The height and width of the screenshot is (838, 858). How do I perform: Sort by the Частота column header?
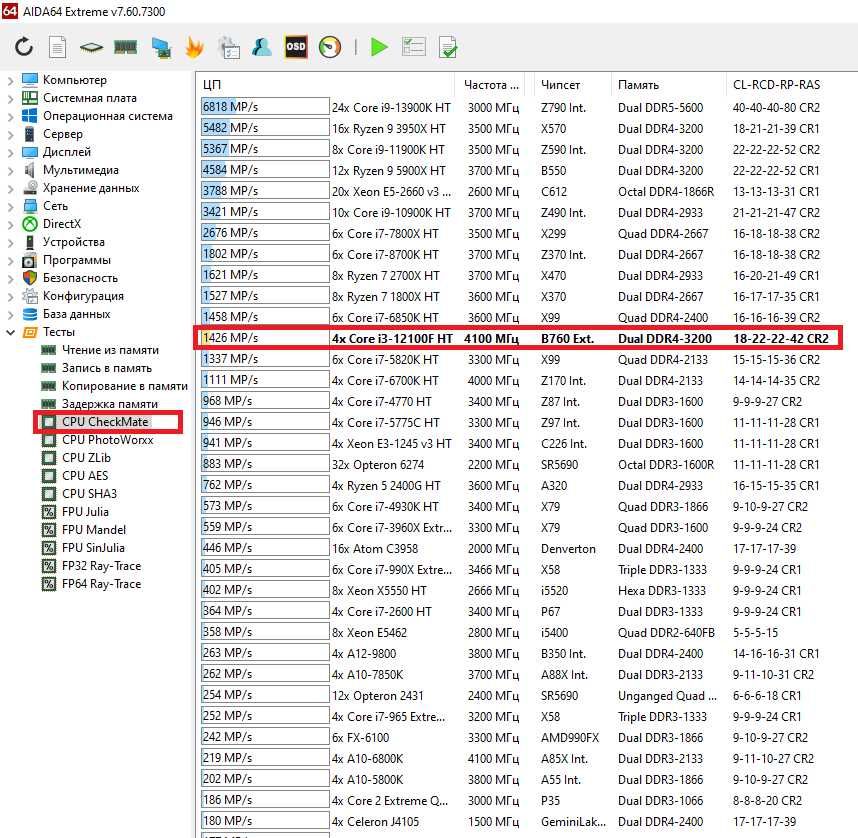490,85
